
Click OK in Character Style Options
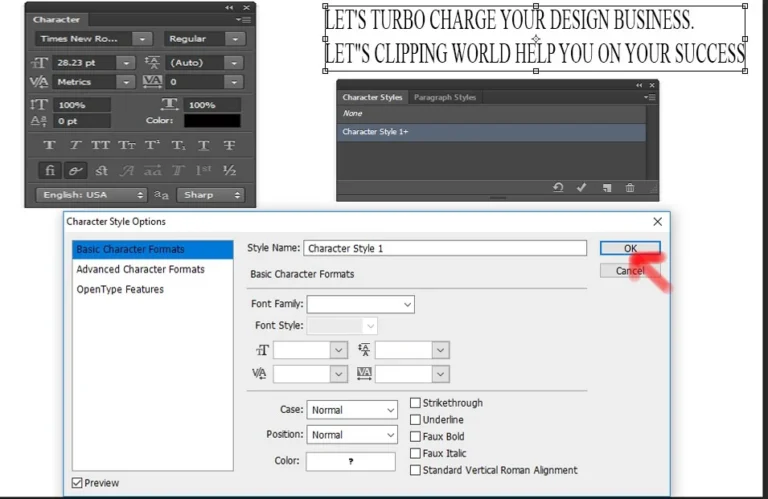click(x=630, y=248)
